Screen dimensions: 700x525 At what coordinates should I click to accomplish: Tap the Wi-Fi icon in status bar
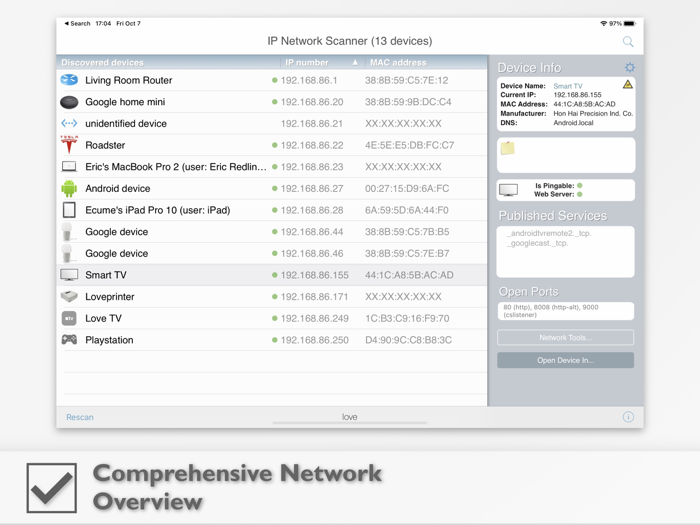[604, 23]
